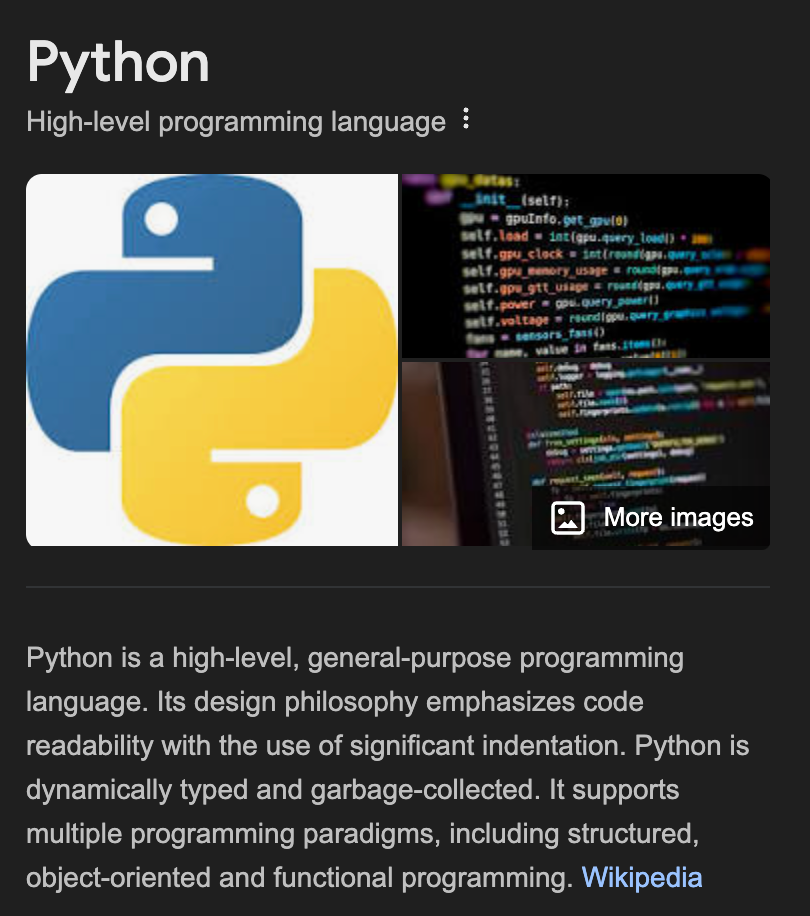Screen dimensions: 810x916
Task: Open the angled code editor photo thumbnail
Action: pos(586,454)
